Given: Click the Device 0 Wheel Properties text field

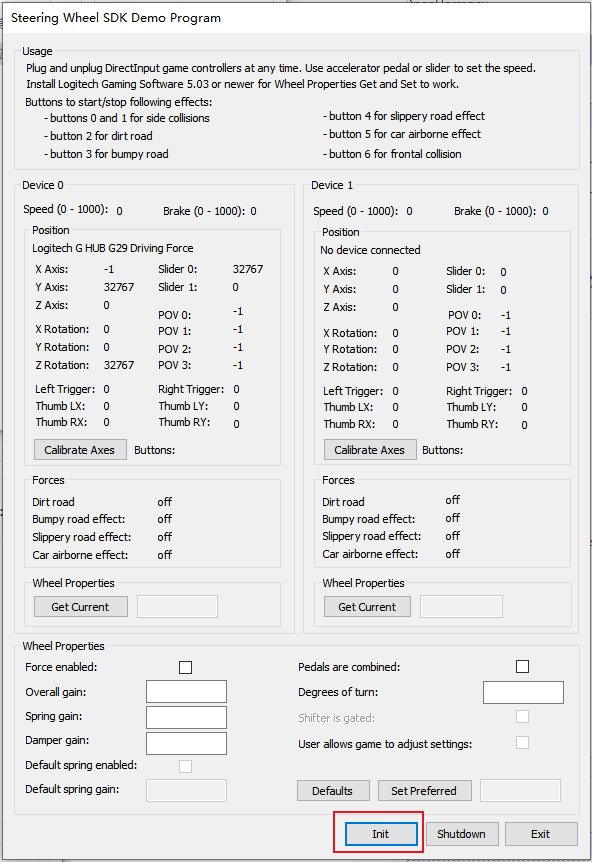Looking at the screenshot, I should tap(178, 606).
